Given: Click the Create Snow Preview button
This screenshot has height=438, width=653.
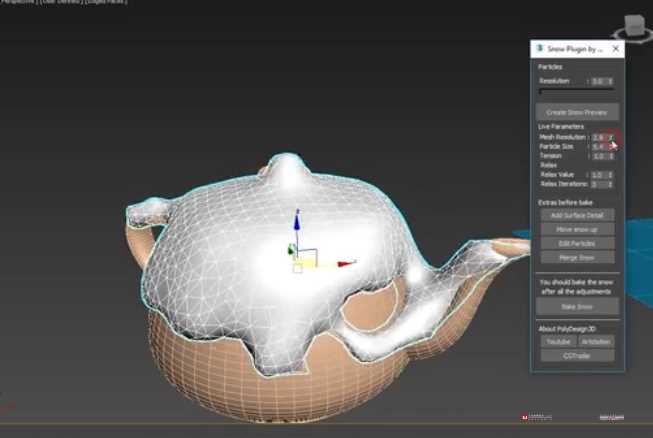Looking at the screenshot, I should 577,112.
